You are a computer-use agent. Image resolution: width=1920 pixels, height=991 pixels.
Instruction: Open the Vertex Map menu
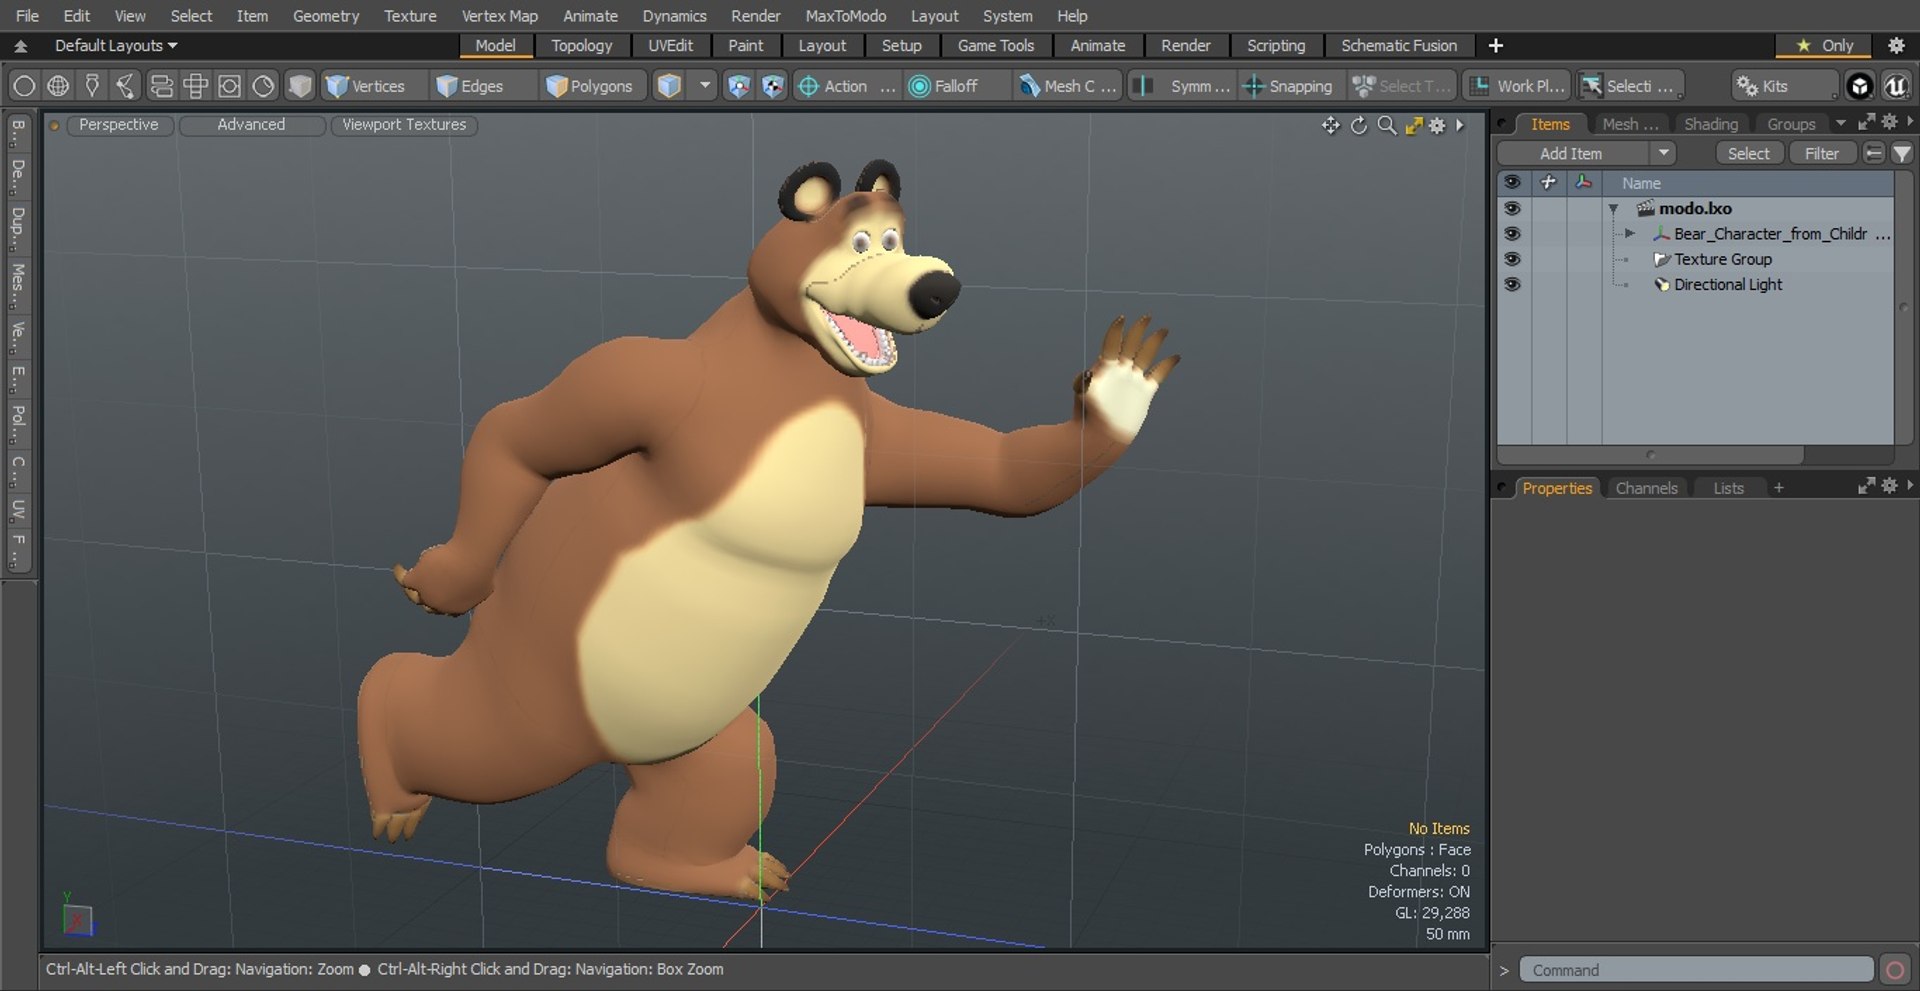[499, 16]
